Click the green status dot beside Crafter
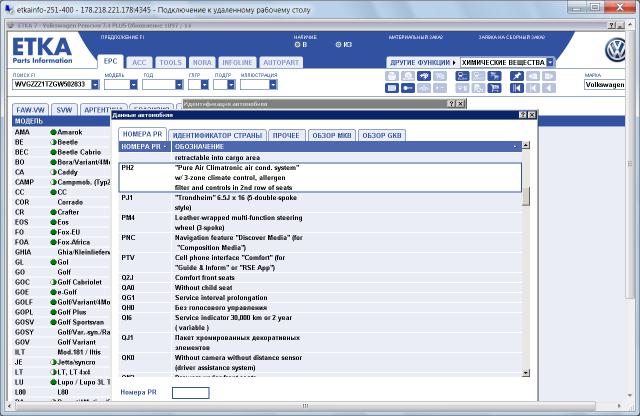The width and height of the screenshot is (640, 416). point(53,212)
